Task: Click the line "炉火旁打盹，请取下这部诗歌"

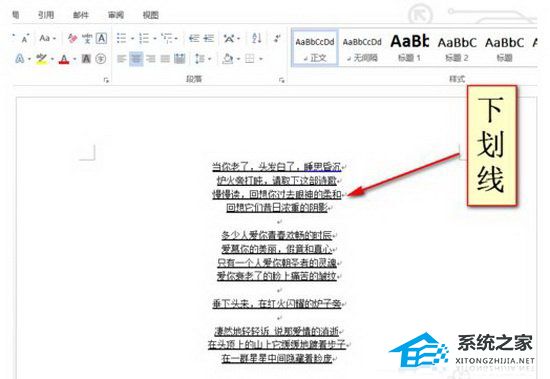Action: pos(276,180)
